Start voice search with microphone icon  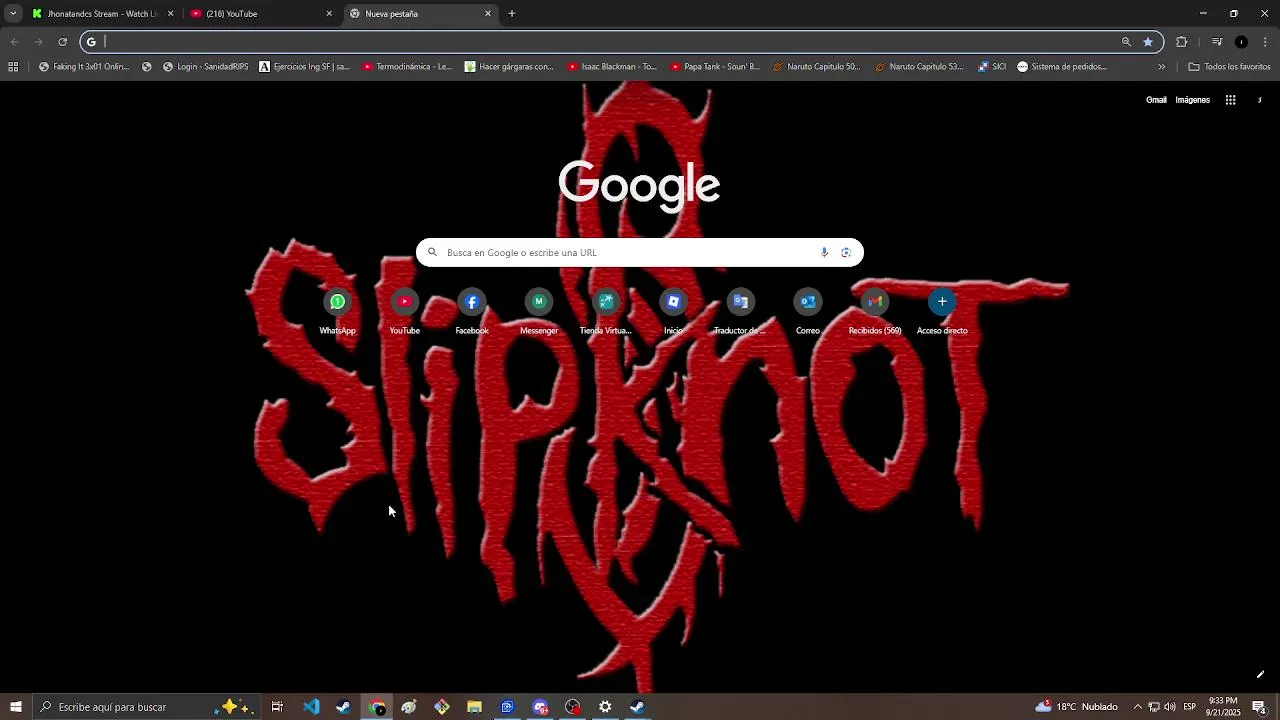coord(824,252)
